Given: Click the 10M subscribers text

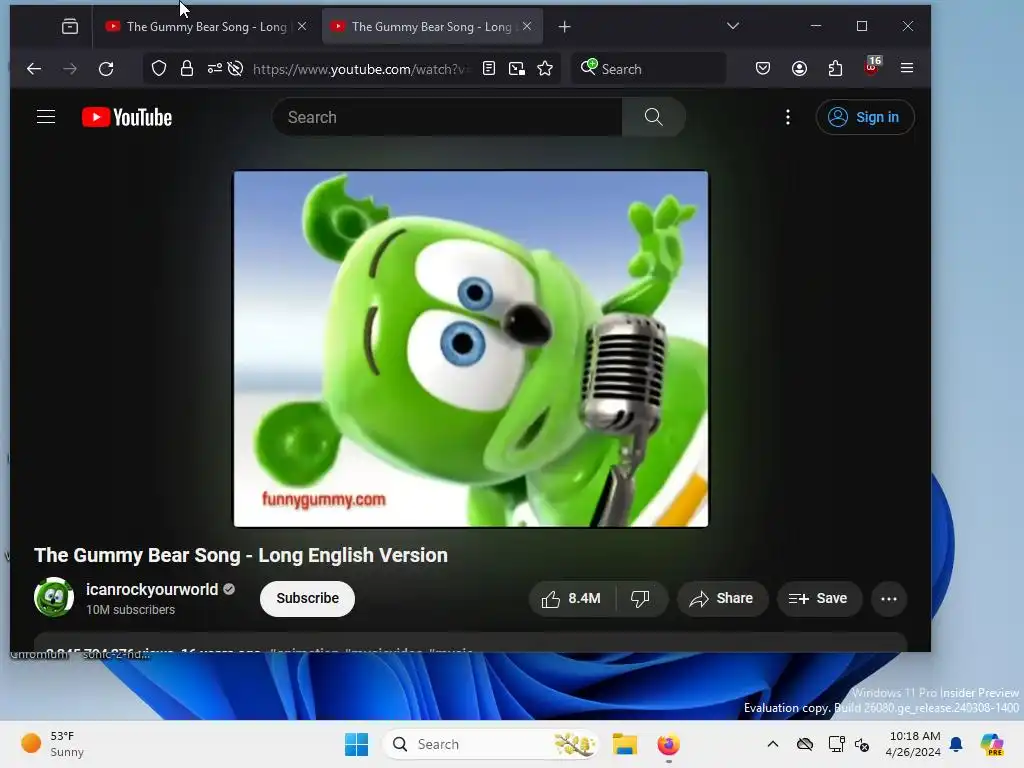Looking at the screenshot, I should click(x=131, y=609).
